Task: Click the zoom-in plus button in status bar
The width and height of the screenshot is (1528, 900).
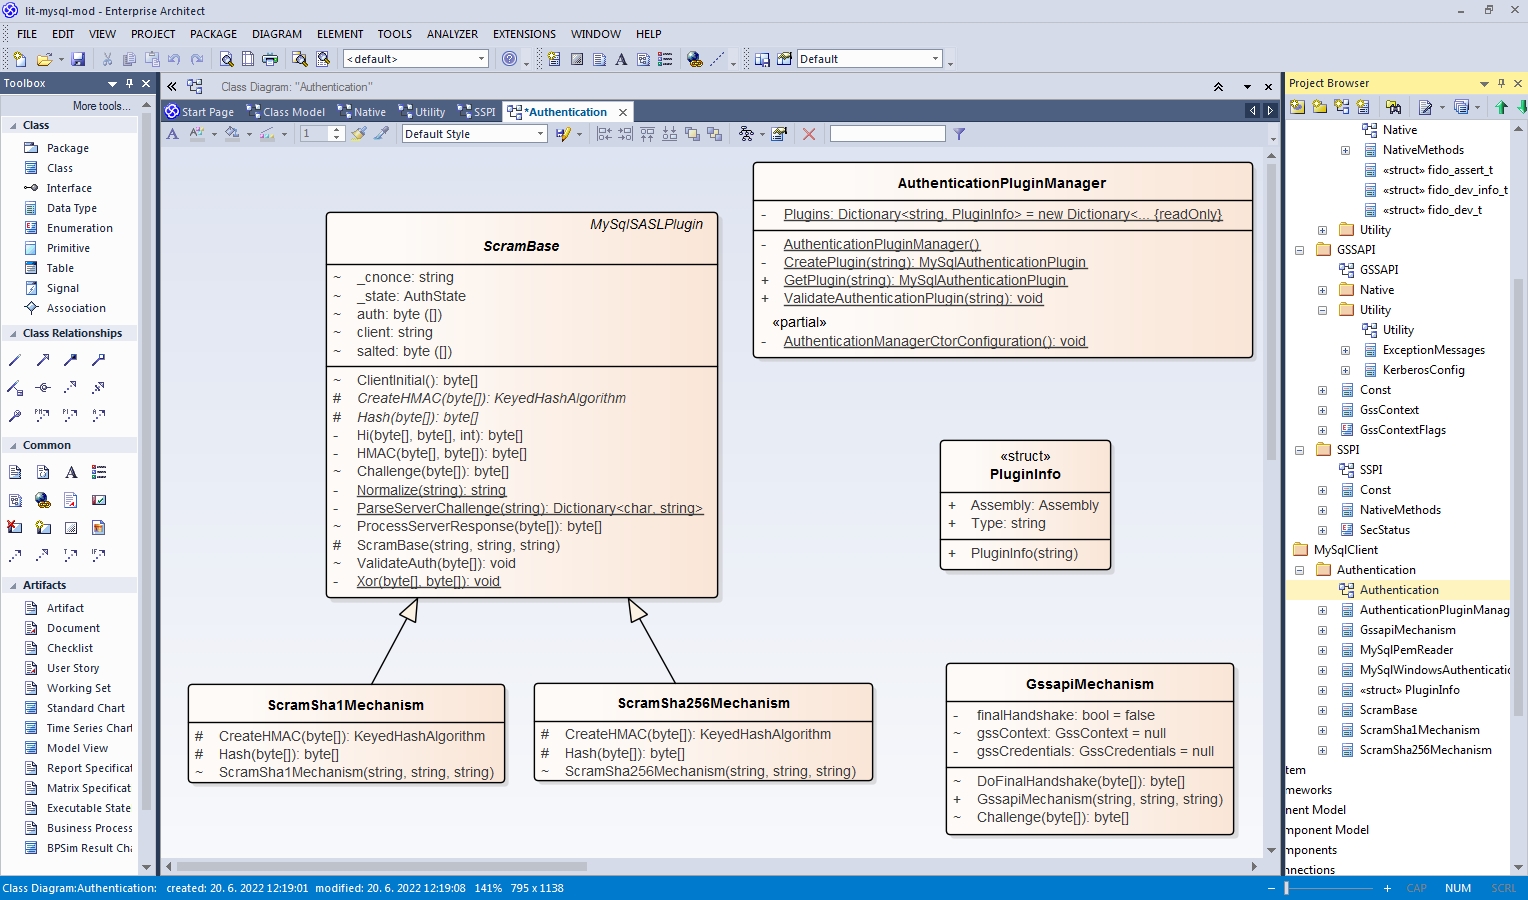Action: point(1387,888)
